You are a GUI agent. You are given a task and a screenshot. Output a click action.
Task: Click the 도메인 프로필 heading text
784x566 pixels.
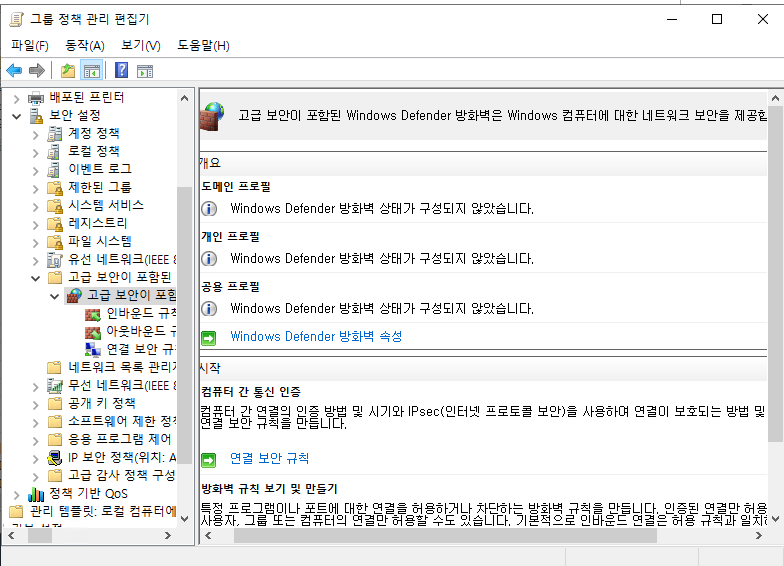236,187
